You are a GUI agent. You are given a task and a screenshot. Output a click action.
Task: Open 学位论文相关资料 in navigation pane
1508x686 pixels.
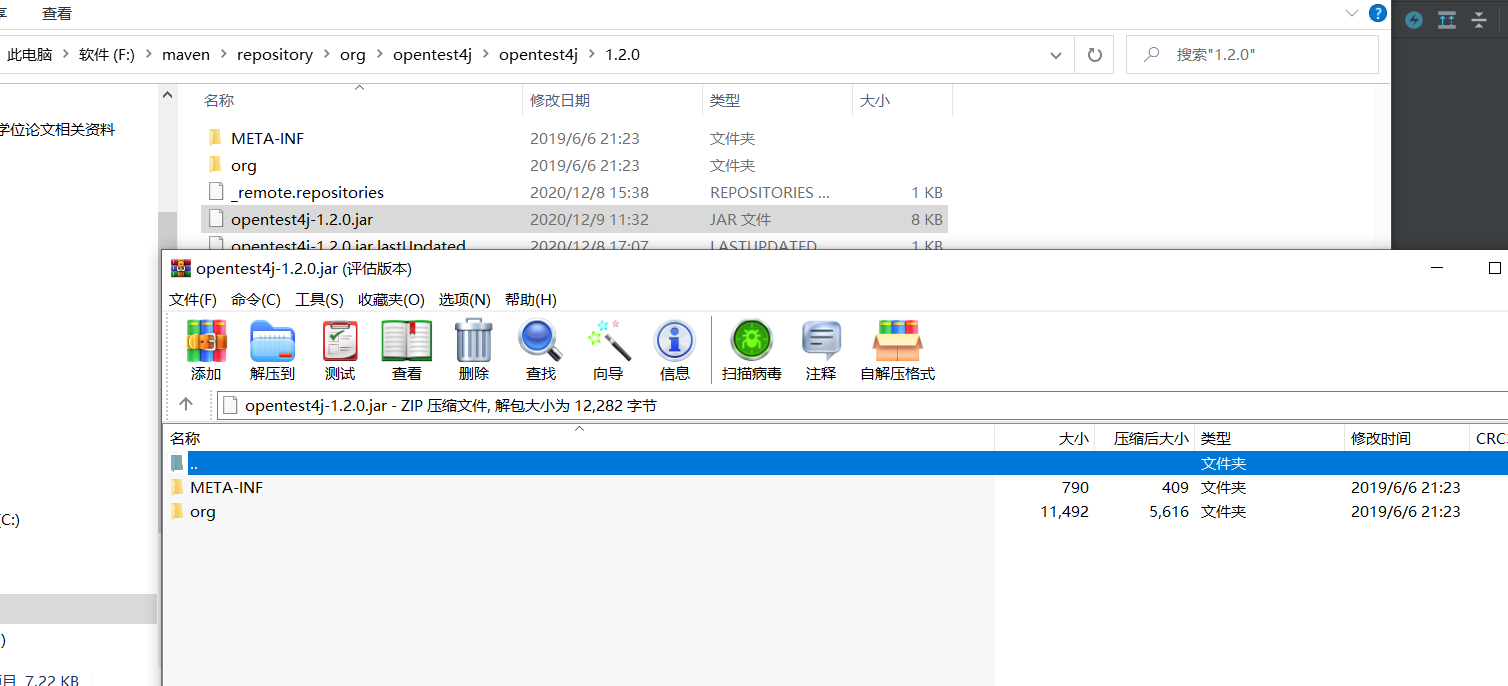pyautogui.click(x=57, y=130)
